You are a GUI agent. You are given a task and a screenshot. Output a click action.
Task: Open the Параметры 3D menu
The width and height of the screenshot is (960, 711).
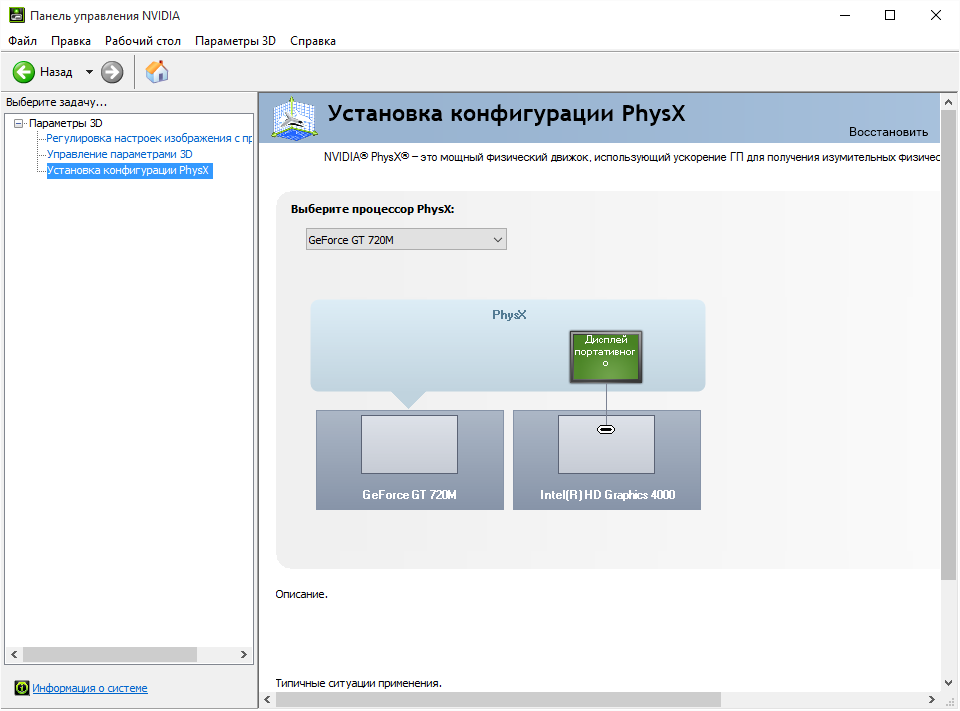pos(235,41)
